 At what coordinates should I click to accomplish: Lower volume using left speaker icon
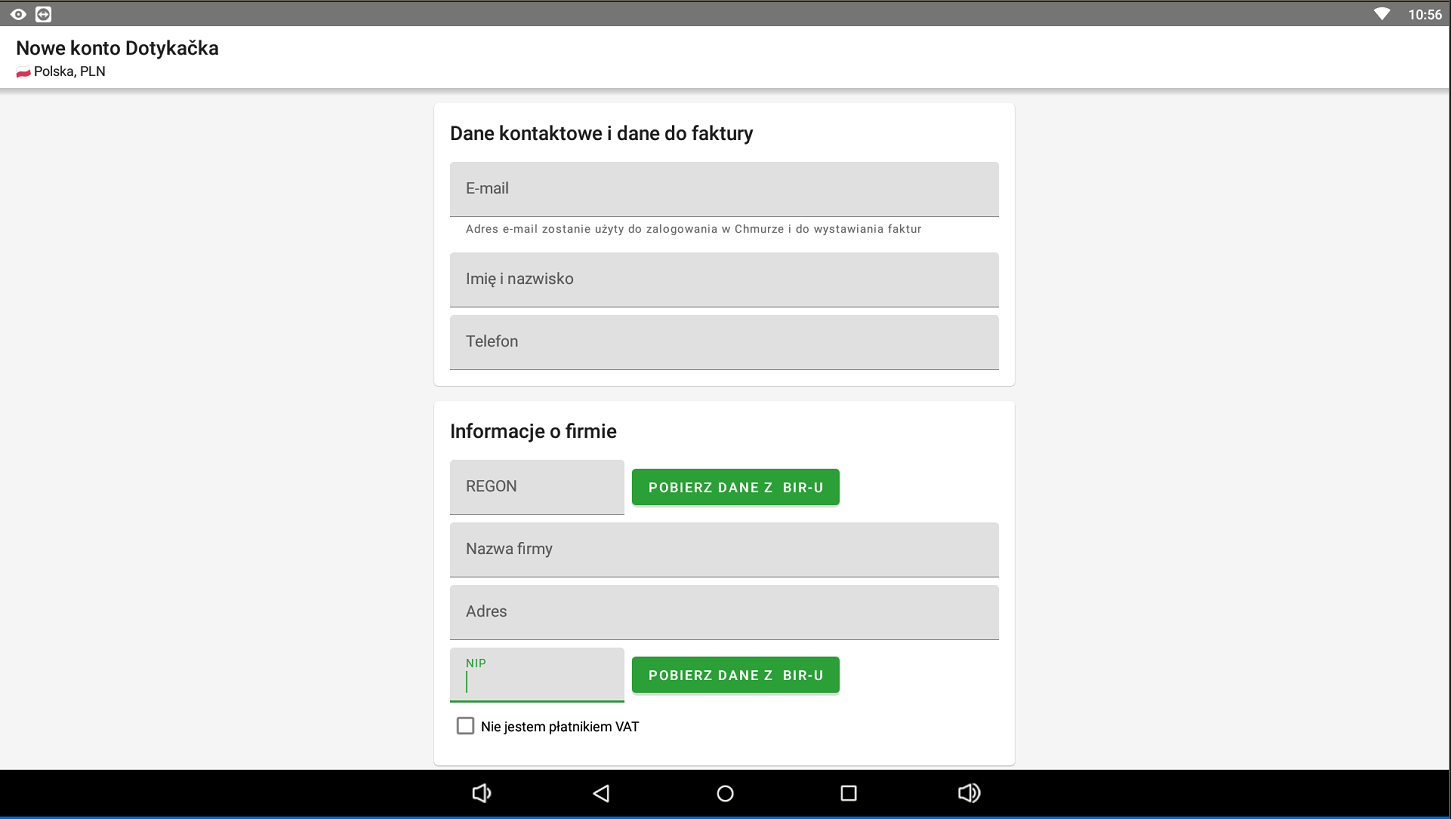tap(481, 793)
